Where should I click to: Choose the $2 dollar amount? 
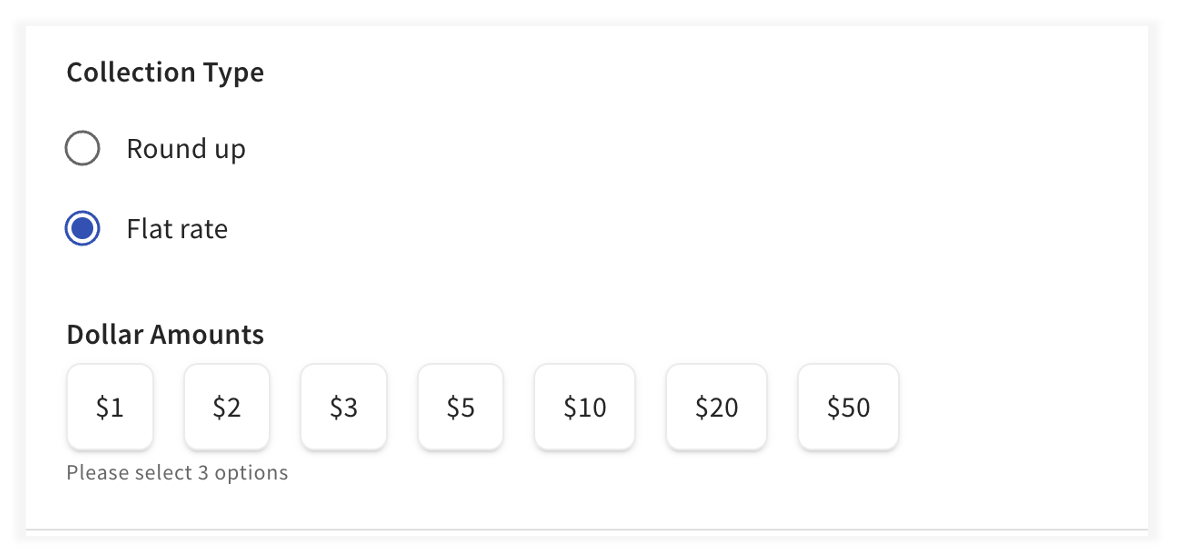[x=227, y=407]
